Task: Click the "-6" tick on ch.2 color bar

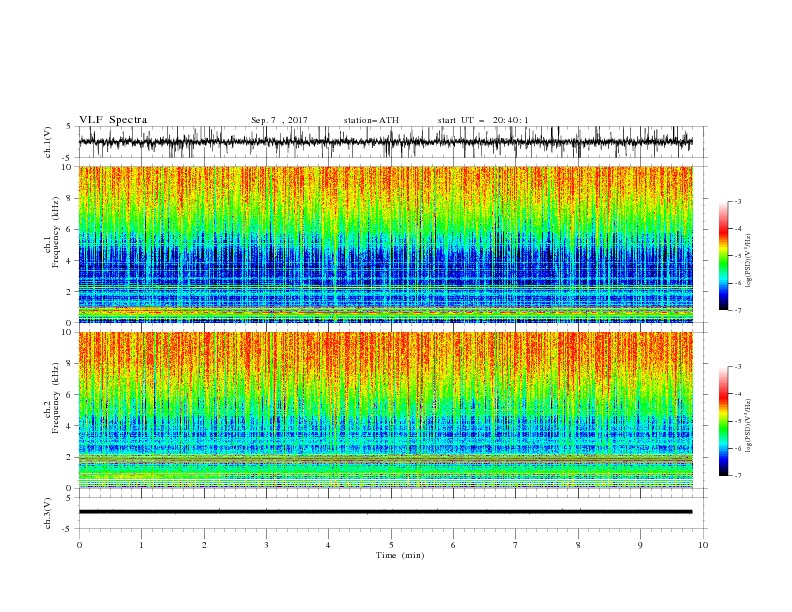Action: tap(738, 448)
